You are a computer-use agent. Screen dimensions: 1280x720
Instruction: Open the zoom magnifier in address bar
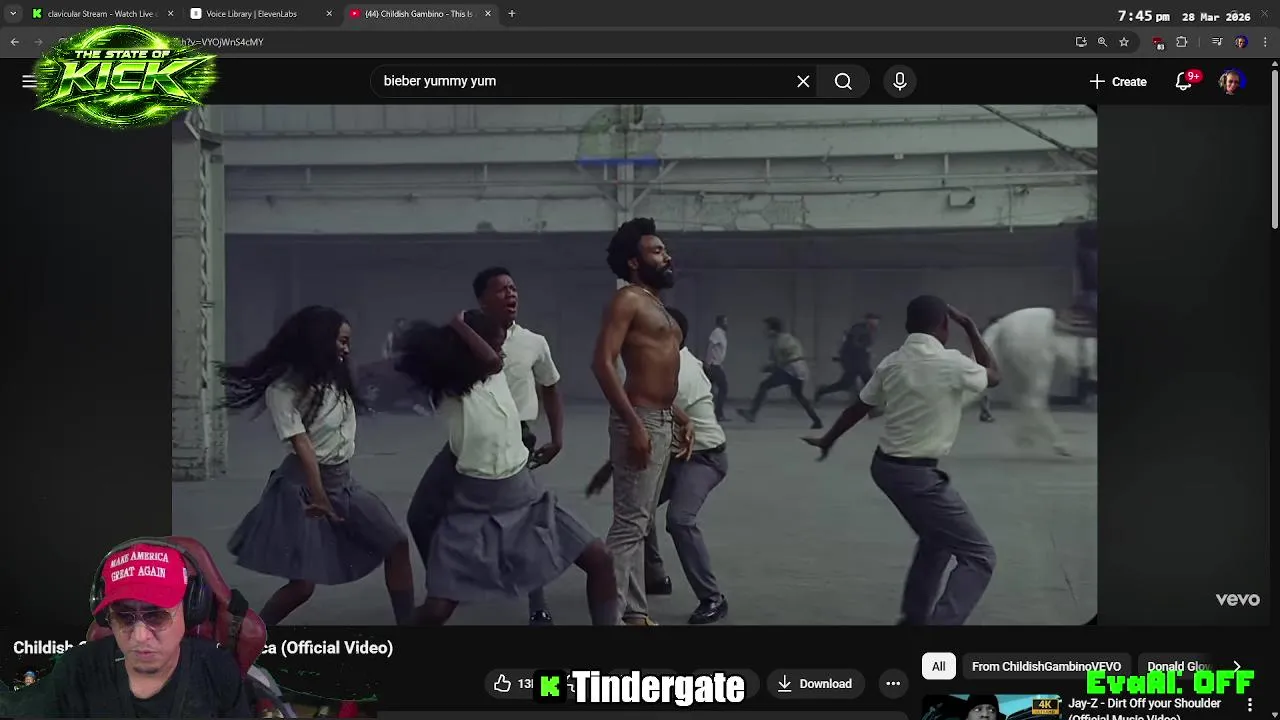(1102, 42)
